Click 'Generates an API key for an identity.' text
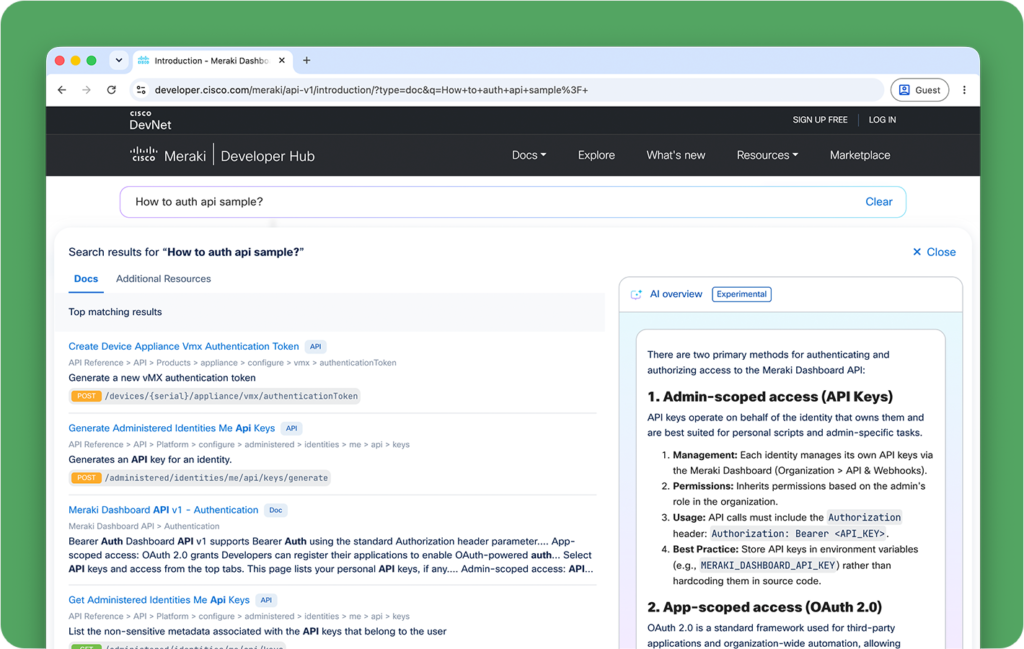 150,460
